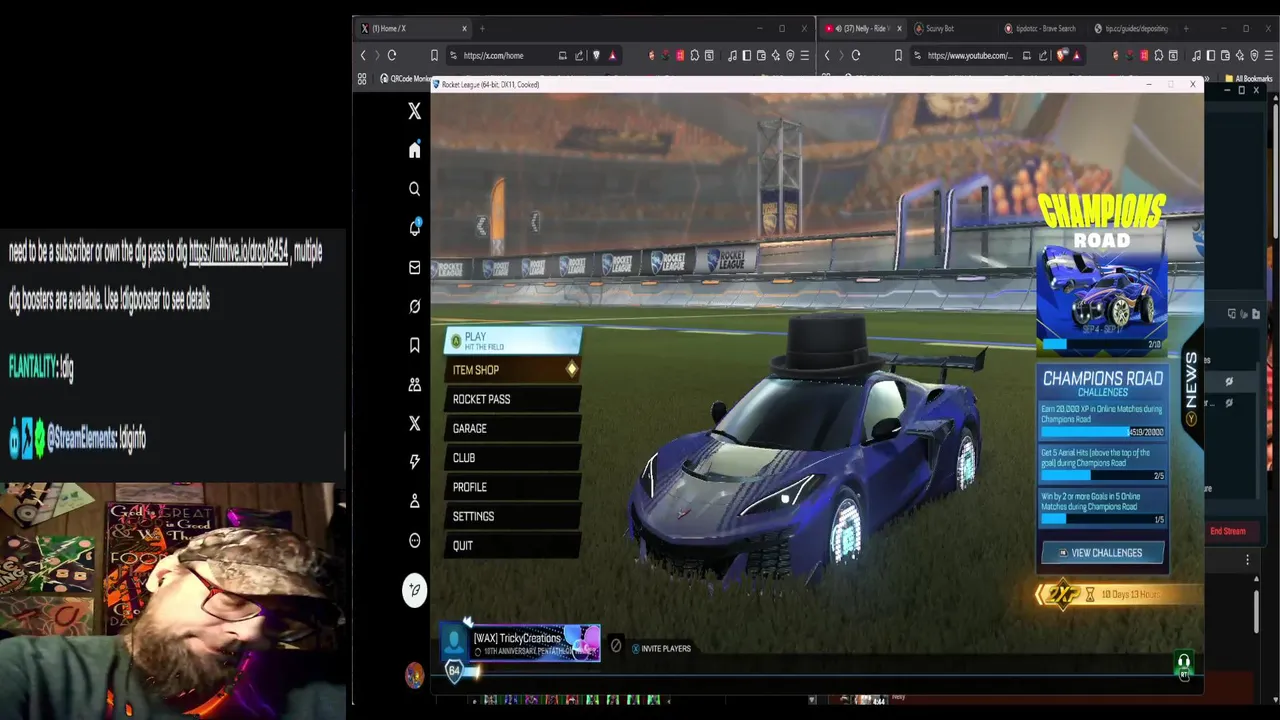Open site settings icon in x.com address bar

tap(453, 55)
